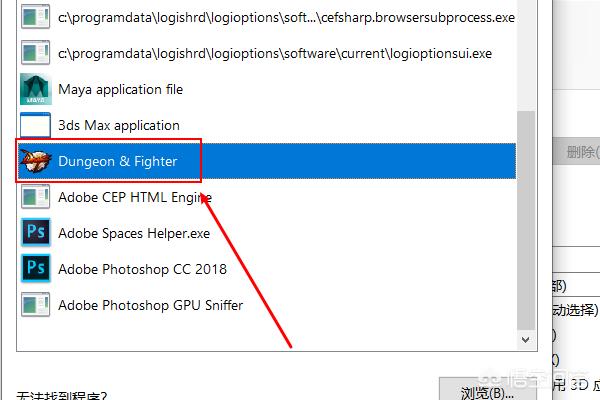This screenshot has width=600, height=400.
Task: Open the 浏览(B)... browse button
Action: tap(487, 392)
